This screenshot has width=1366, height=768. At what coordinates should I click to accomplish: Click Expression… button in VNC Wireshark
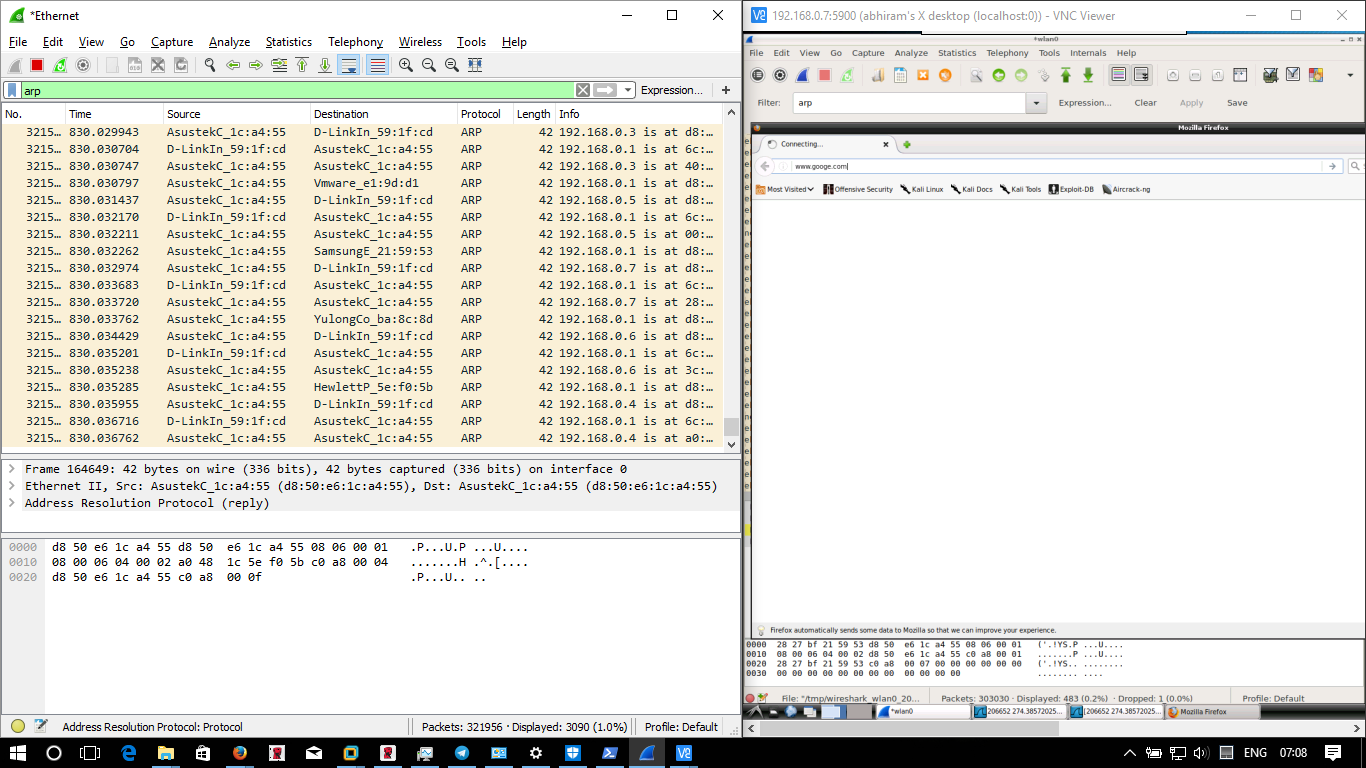1085,103
